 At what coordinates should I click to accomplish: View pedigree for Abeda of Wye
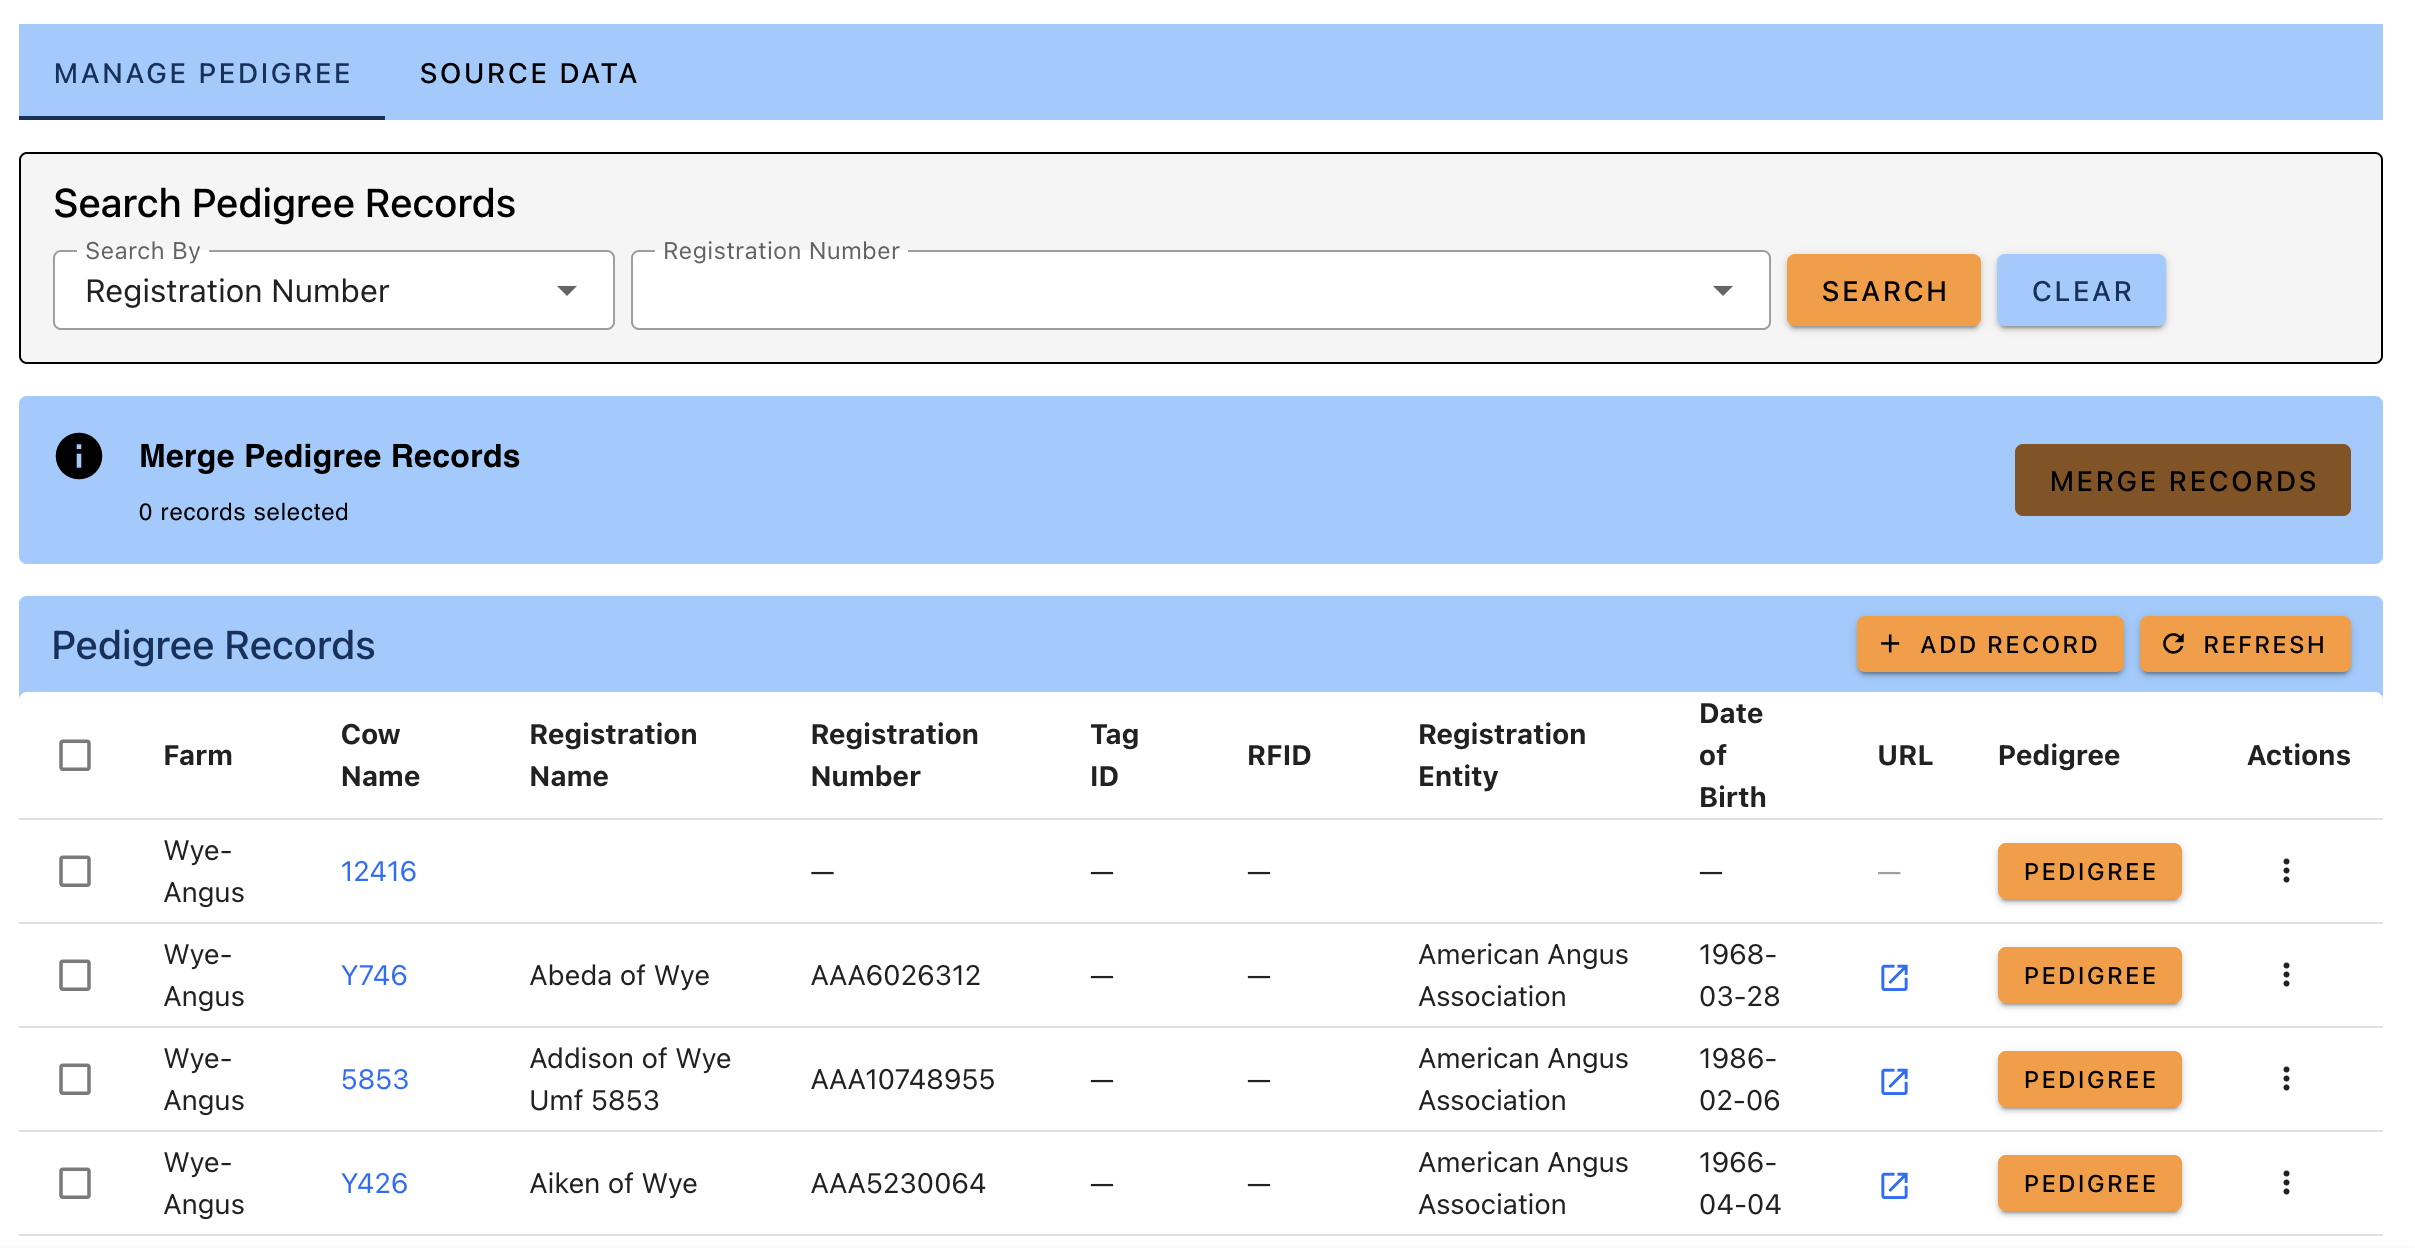point(2089,976)
